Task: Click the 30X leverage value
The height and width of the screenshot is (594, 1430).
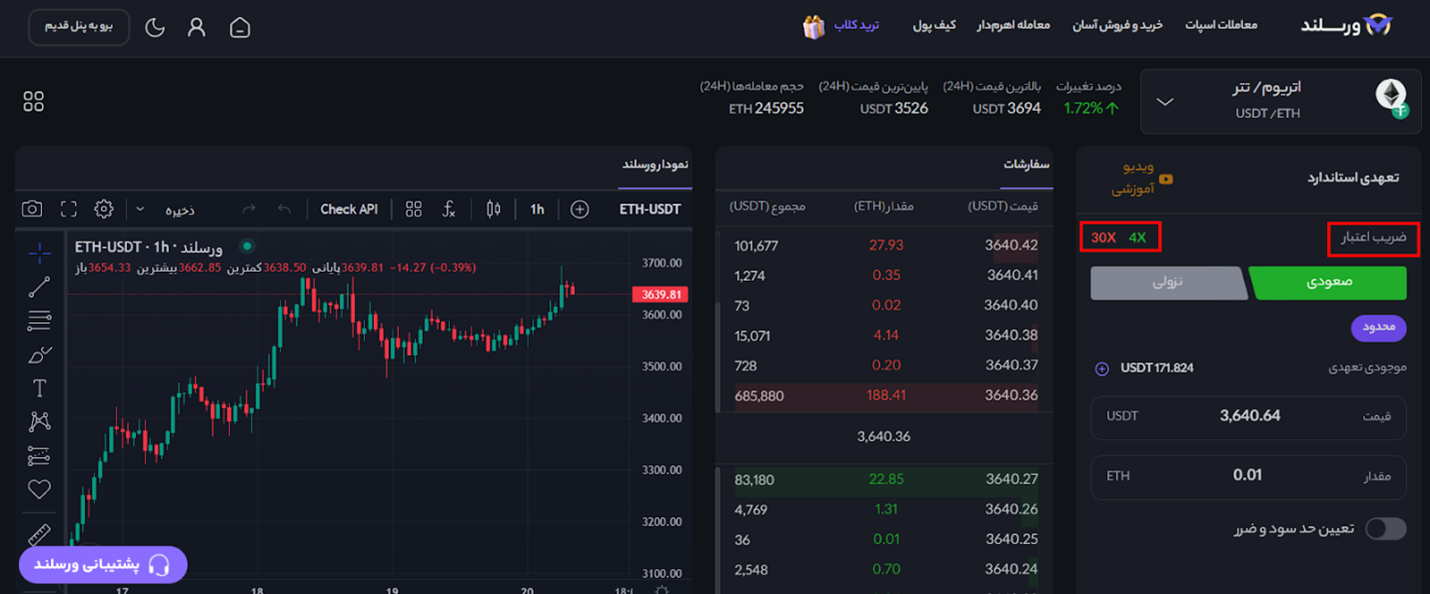Action: coord(1103,238)
